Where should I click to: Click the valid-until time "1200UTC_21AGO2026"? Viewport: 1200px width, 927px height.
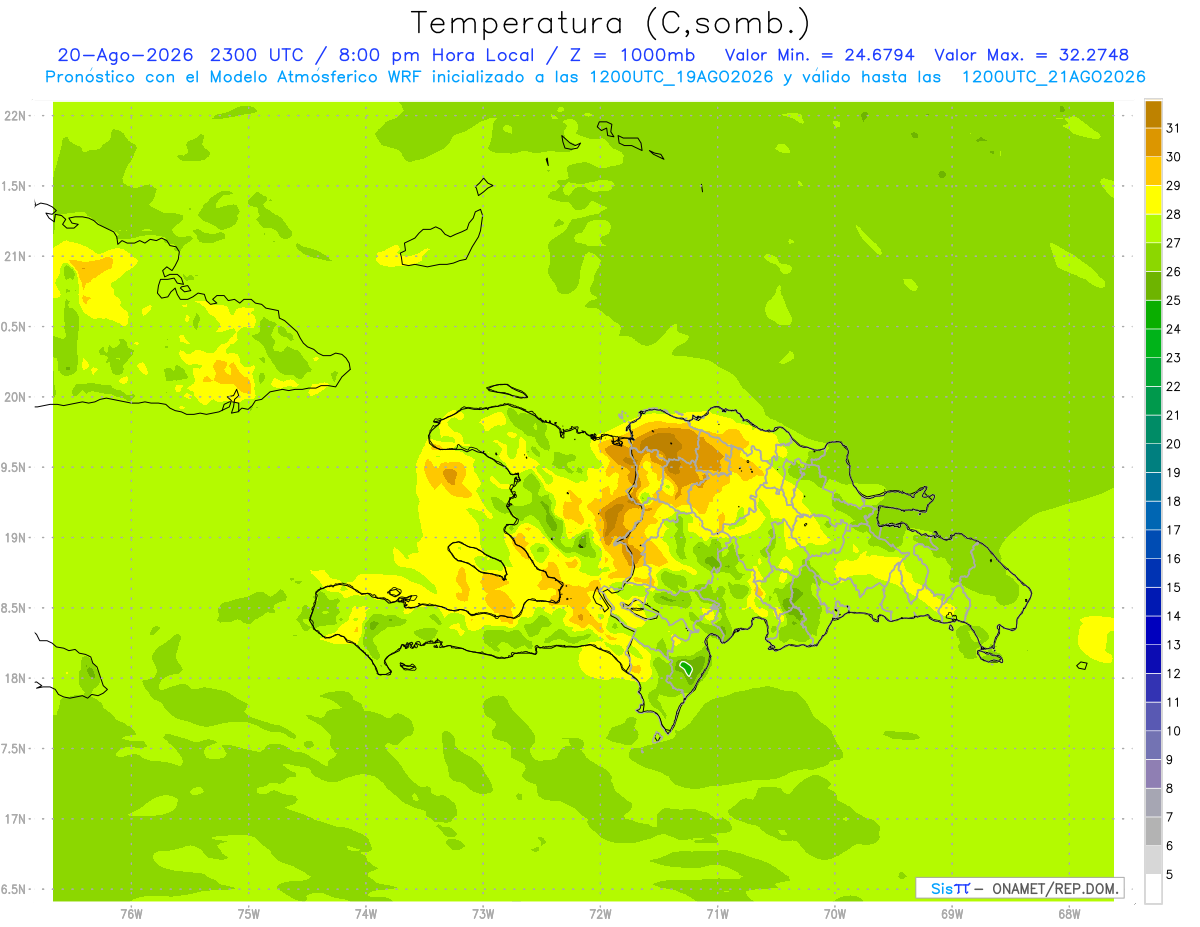[1054, 77]
